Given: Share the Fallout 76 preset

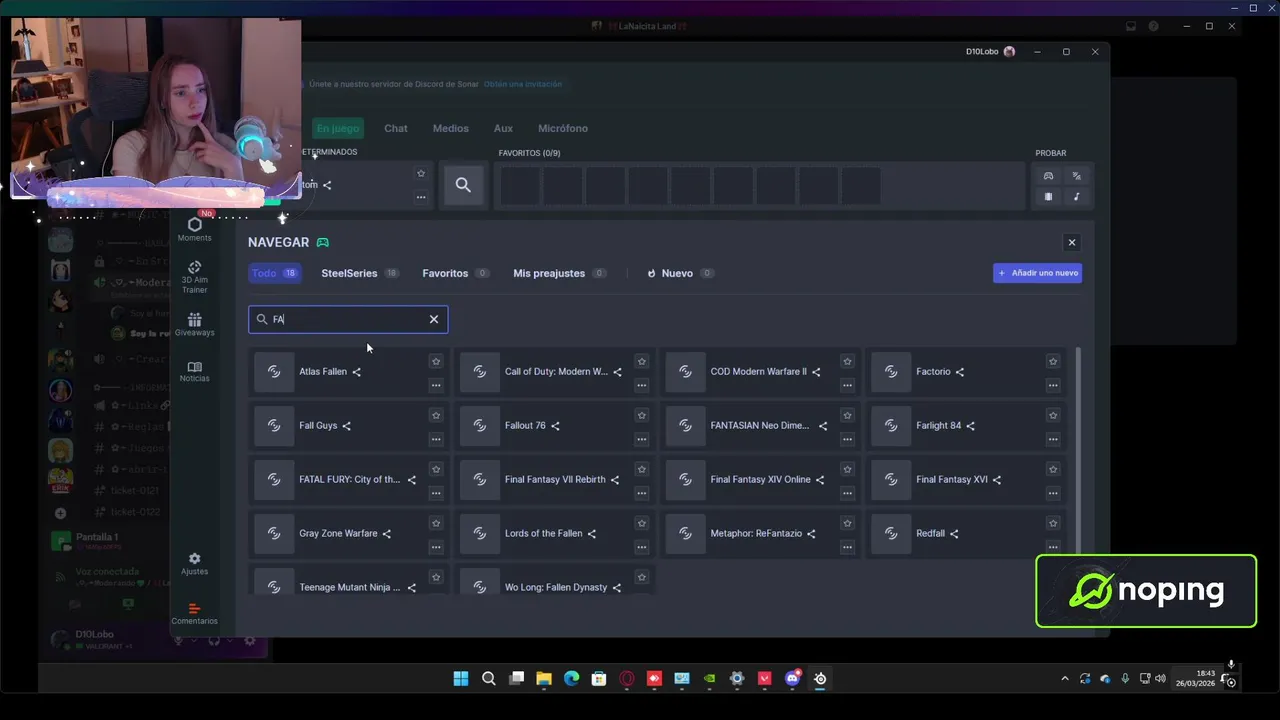Looking at the screenshot, I should (x=555, y=426).
